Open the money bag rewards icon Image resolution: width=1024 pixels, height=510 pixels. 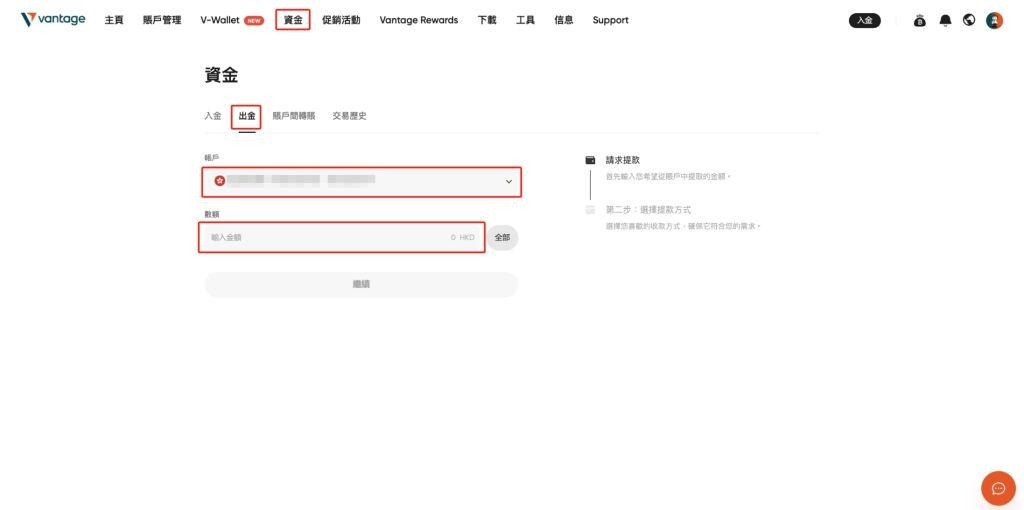point(920,21)
